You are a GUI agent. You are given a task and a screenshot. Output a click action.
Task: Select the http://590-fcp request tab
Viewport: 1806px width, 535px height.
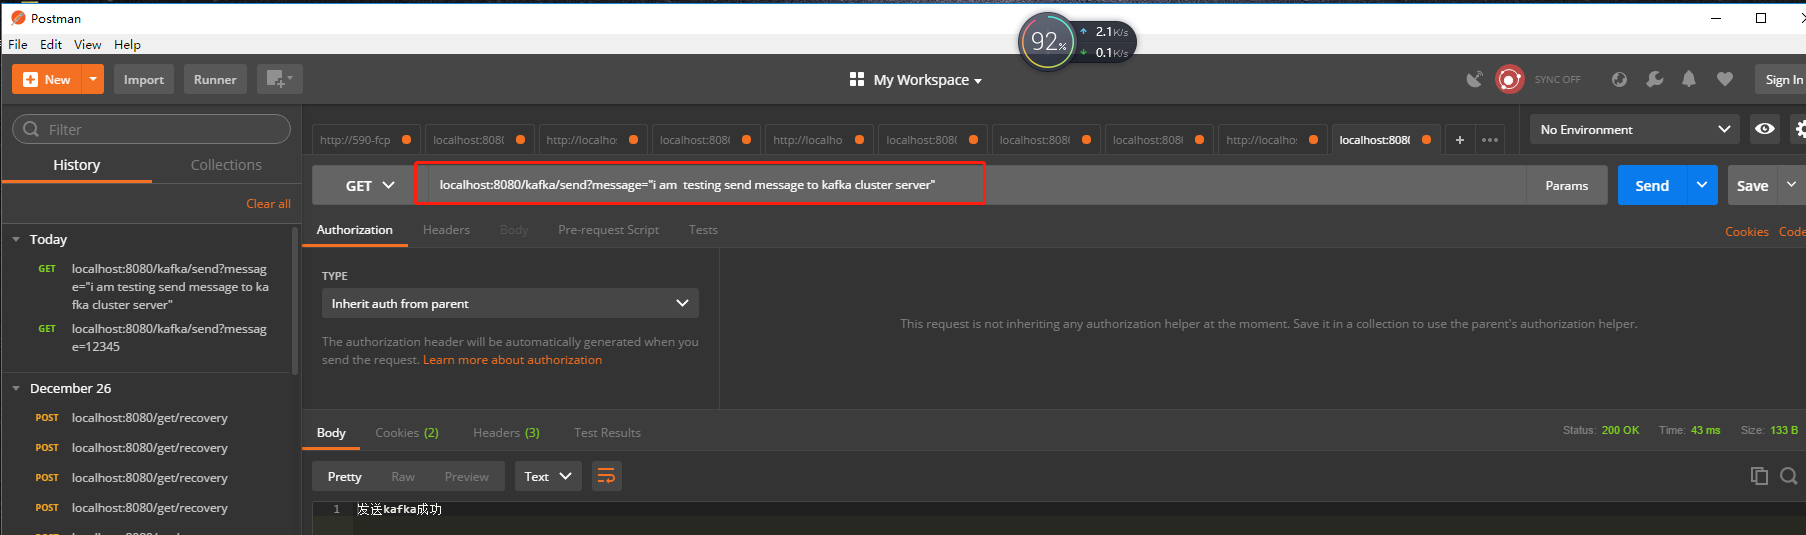[365, 140]
